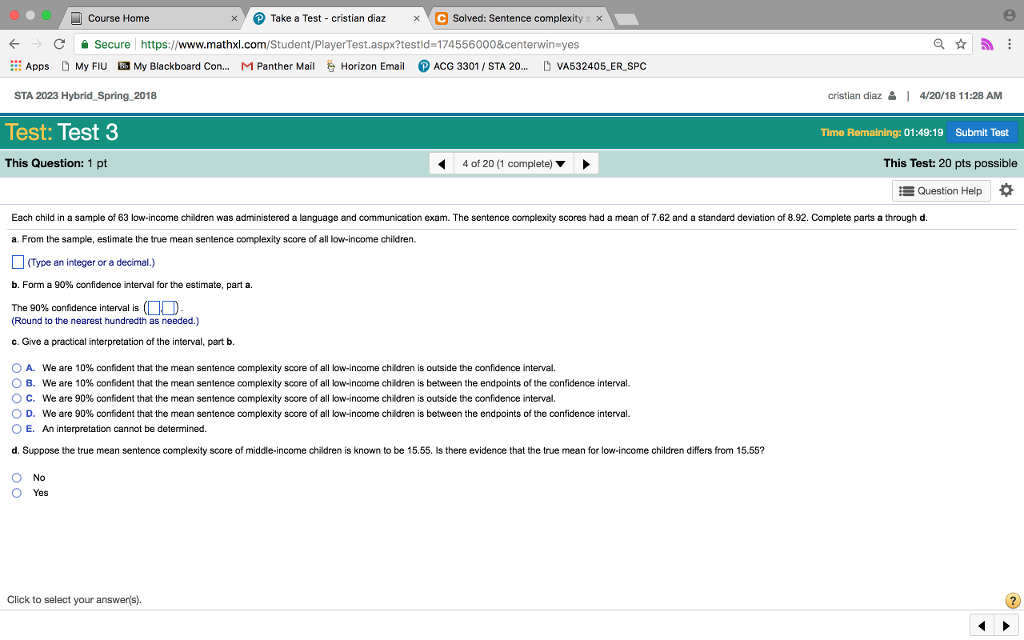The height and width of the screenshot is (640, 1024).
Task: Click the address bar URL
Action: point(360,44)
